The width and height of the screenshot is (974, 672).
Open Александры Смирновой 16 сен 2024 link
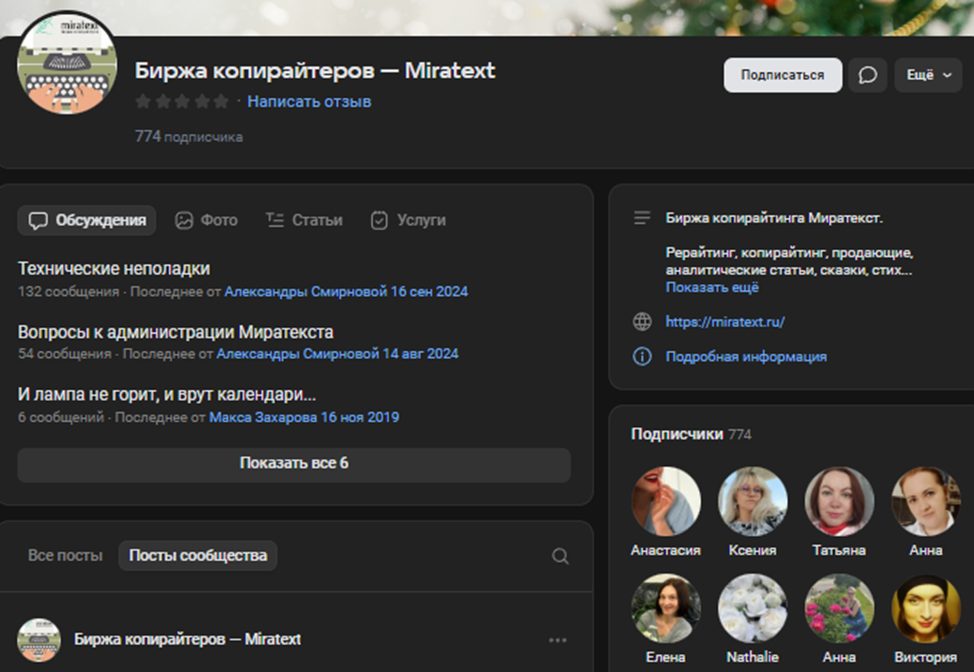(346, 291)
